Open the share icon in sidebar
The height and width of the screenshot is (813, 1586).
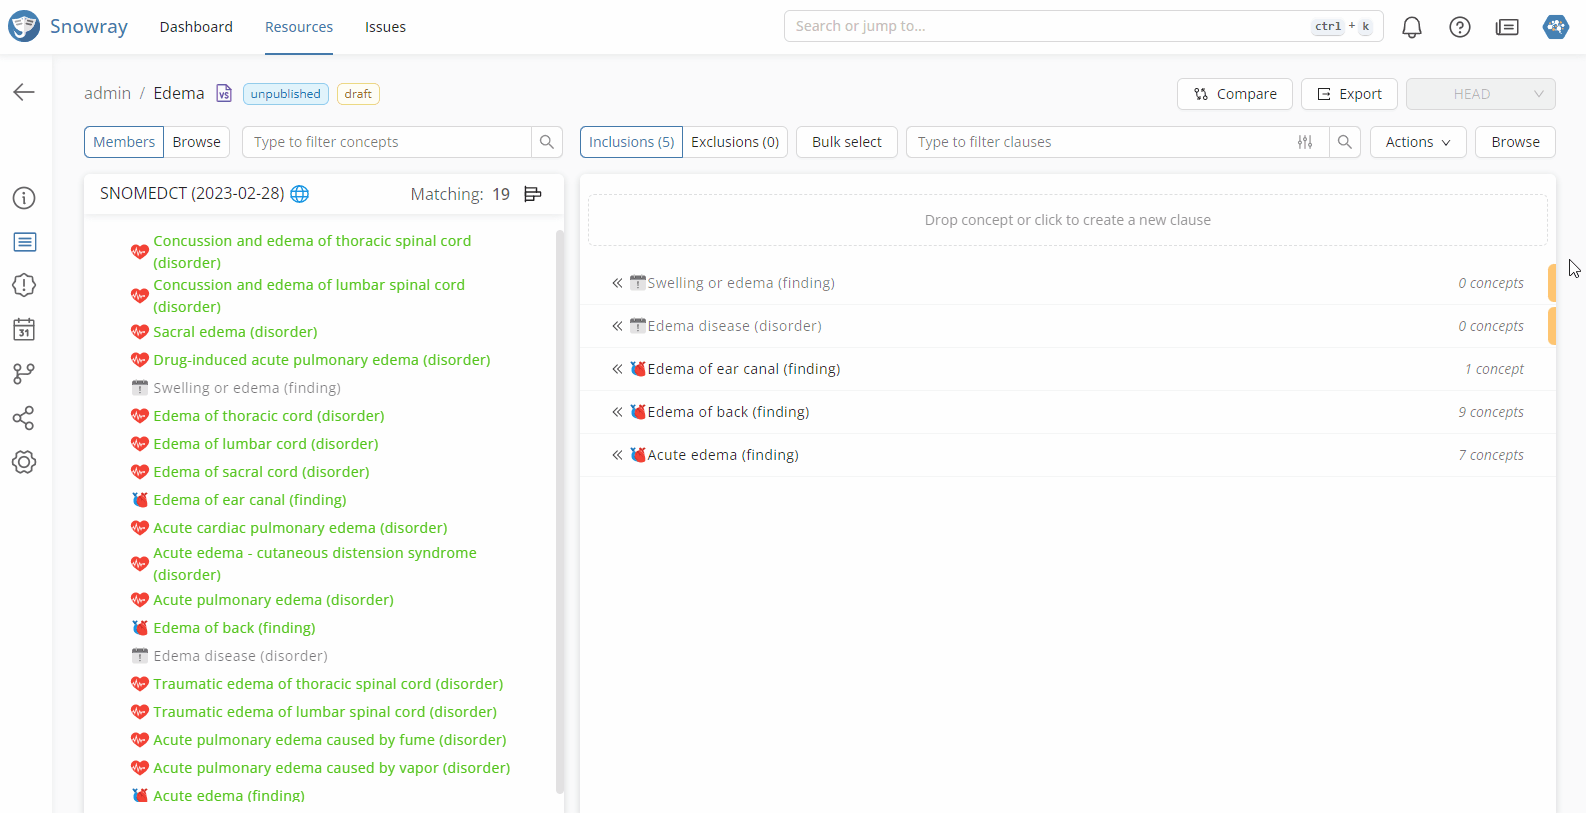[24, 418]
